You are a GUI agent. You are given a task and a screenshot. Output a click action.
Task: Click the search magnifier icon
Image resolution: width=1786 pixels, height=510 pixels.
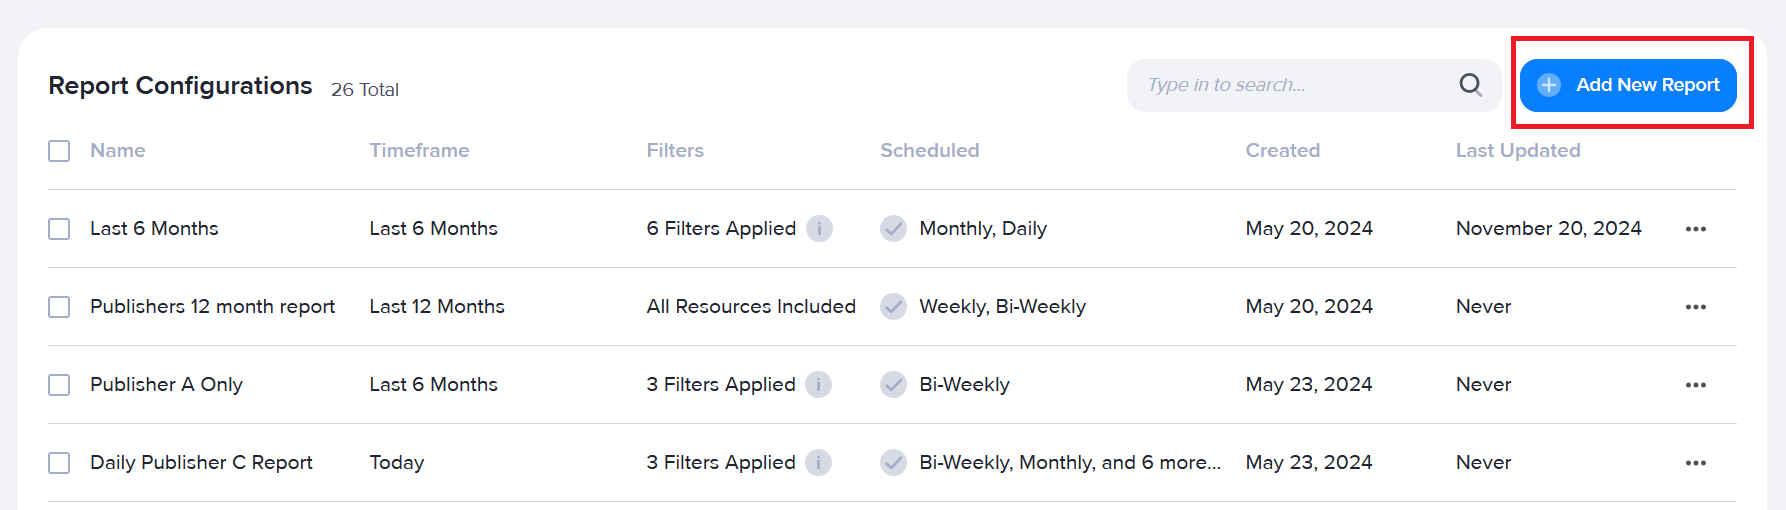click(1470, 85)
